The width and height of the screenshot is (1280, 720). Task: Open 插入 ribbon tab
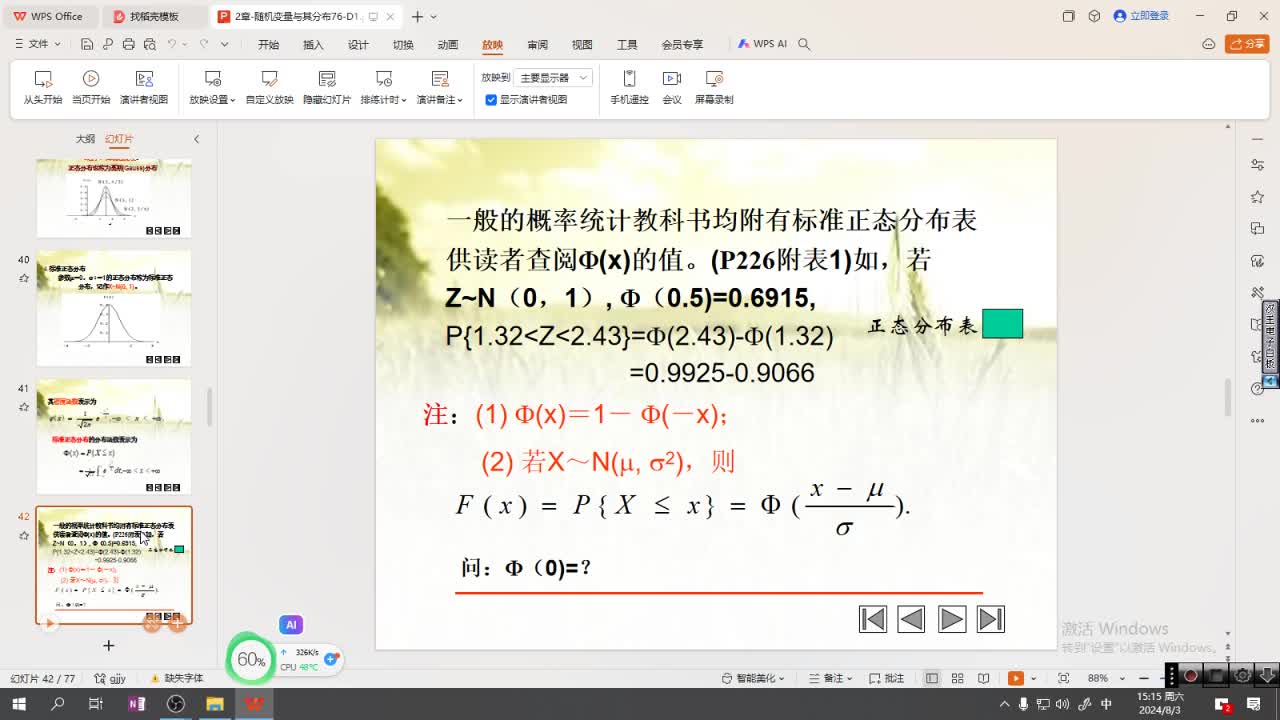point(313,45)
